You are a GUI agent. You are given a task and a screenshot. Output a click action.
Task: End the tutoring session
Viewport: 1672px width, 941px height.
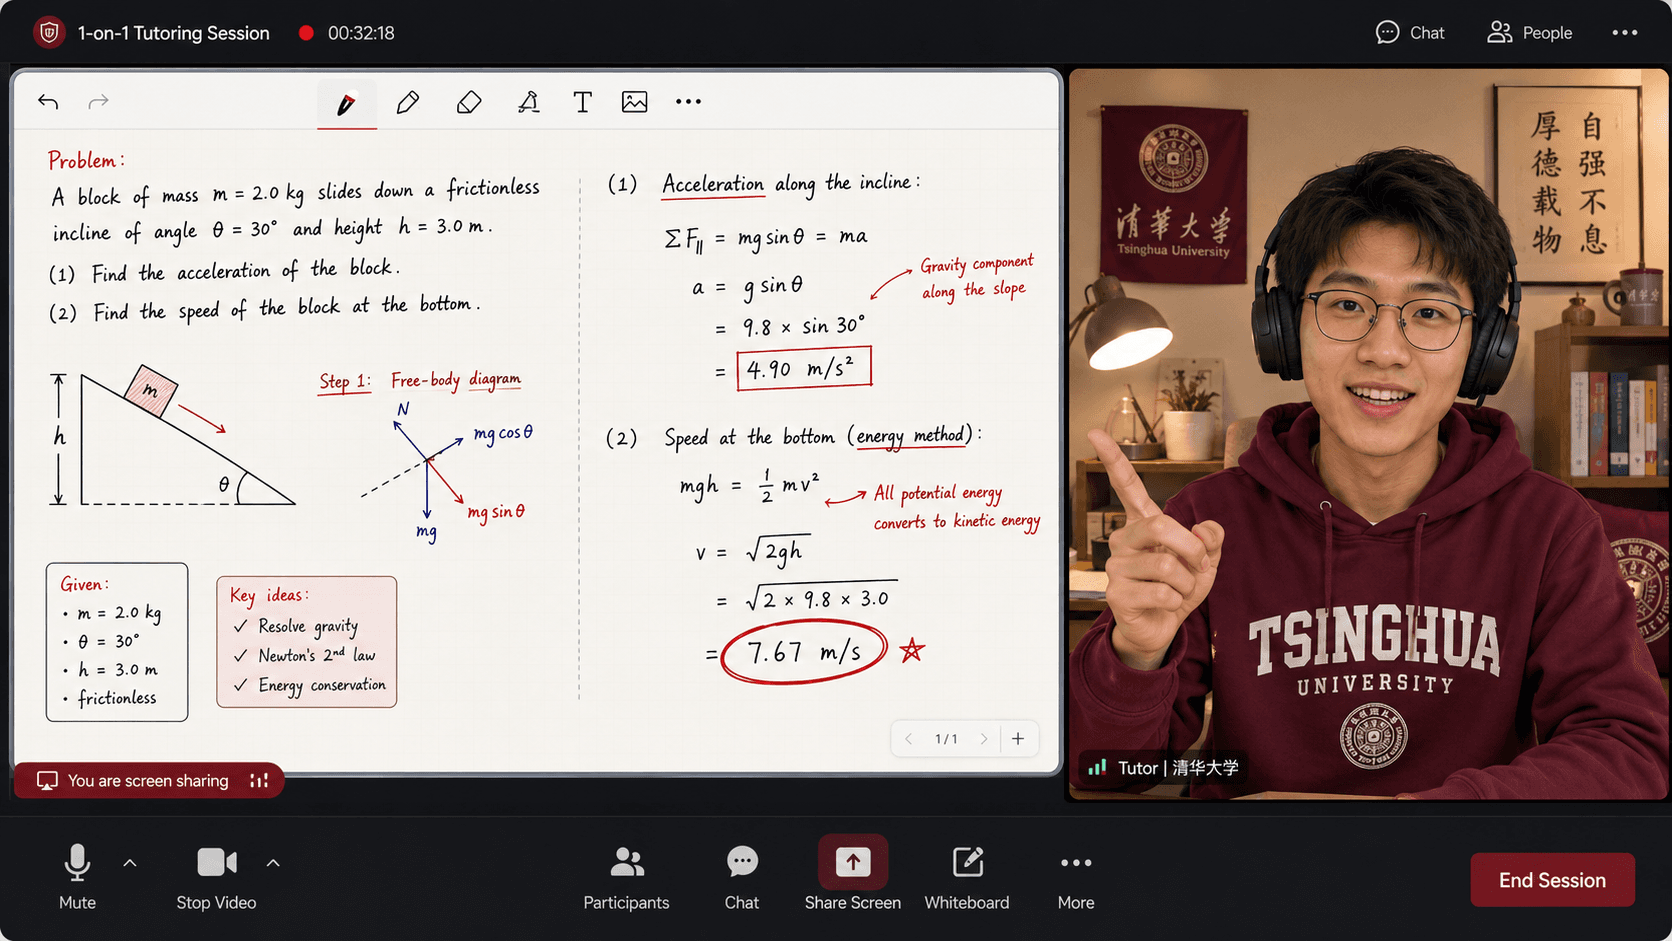[1552, 880]
